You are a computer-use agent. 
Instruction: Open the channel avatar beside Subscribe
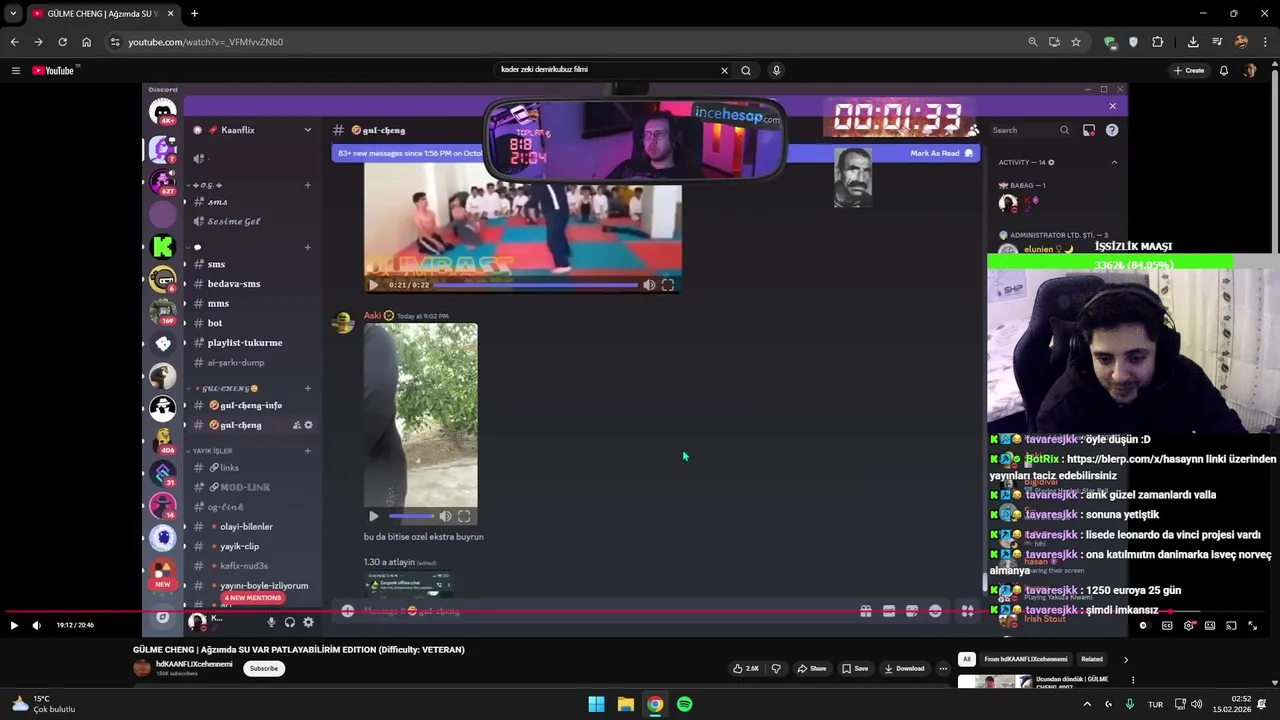coord(142,668)
